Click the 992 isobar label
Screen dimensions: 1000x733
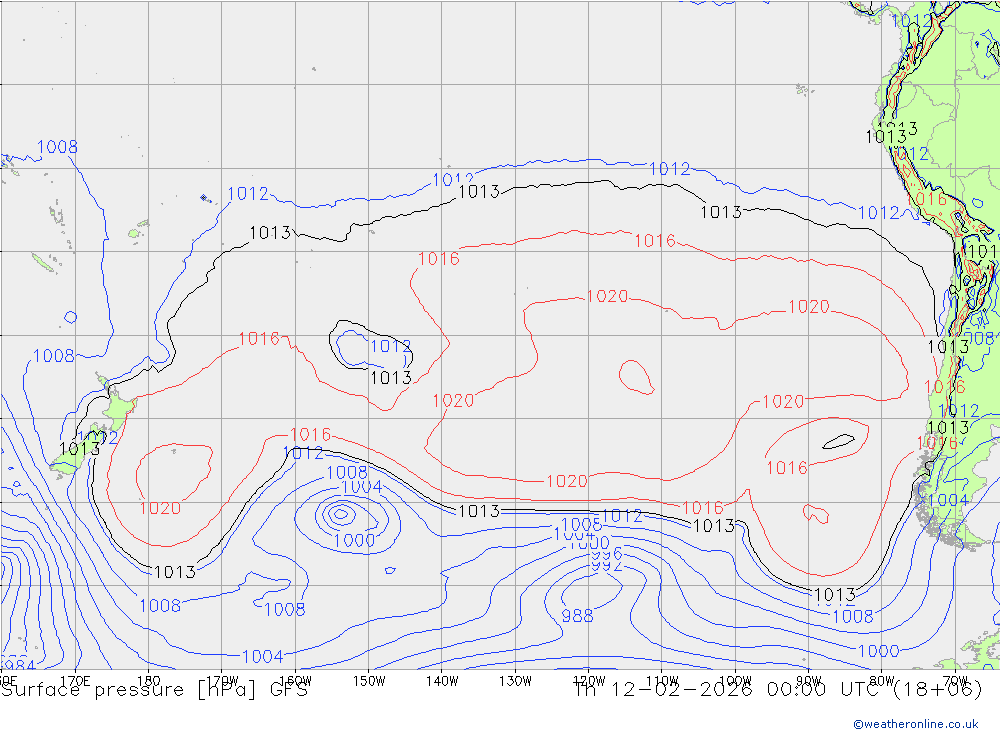(x=606, y=566)
